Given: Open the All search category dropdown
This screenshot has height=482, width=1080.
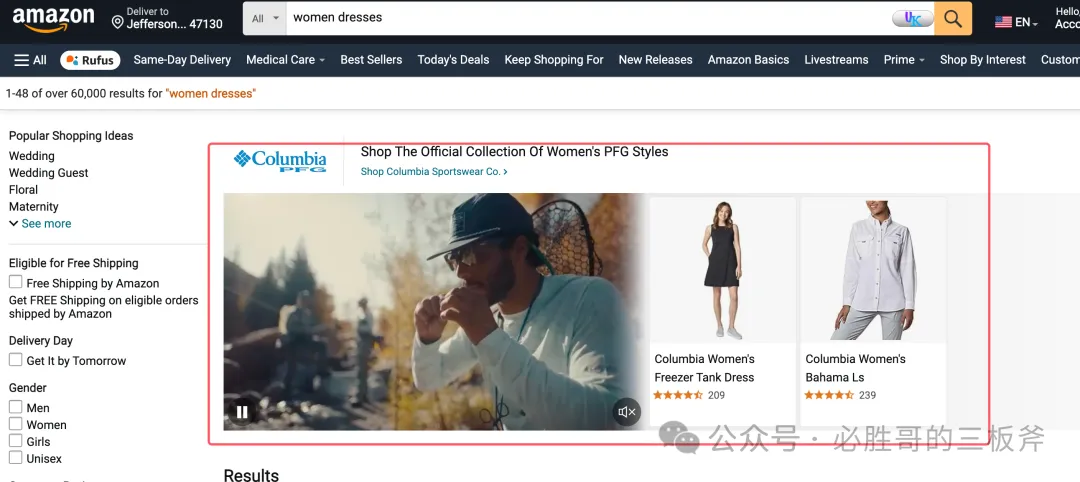Looking at the screenshot, I should pyautogui.click(x=265, y=19).
